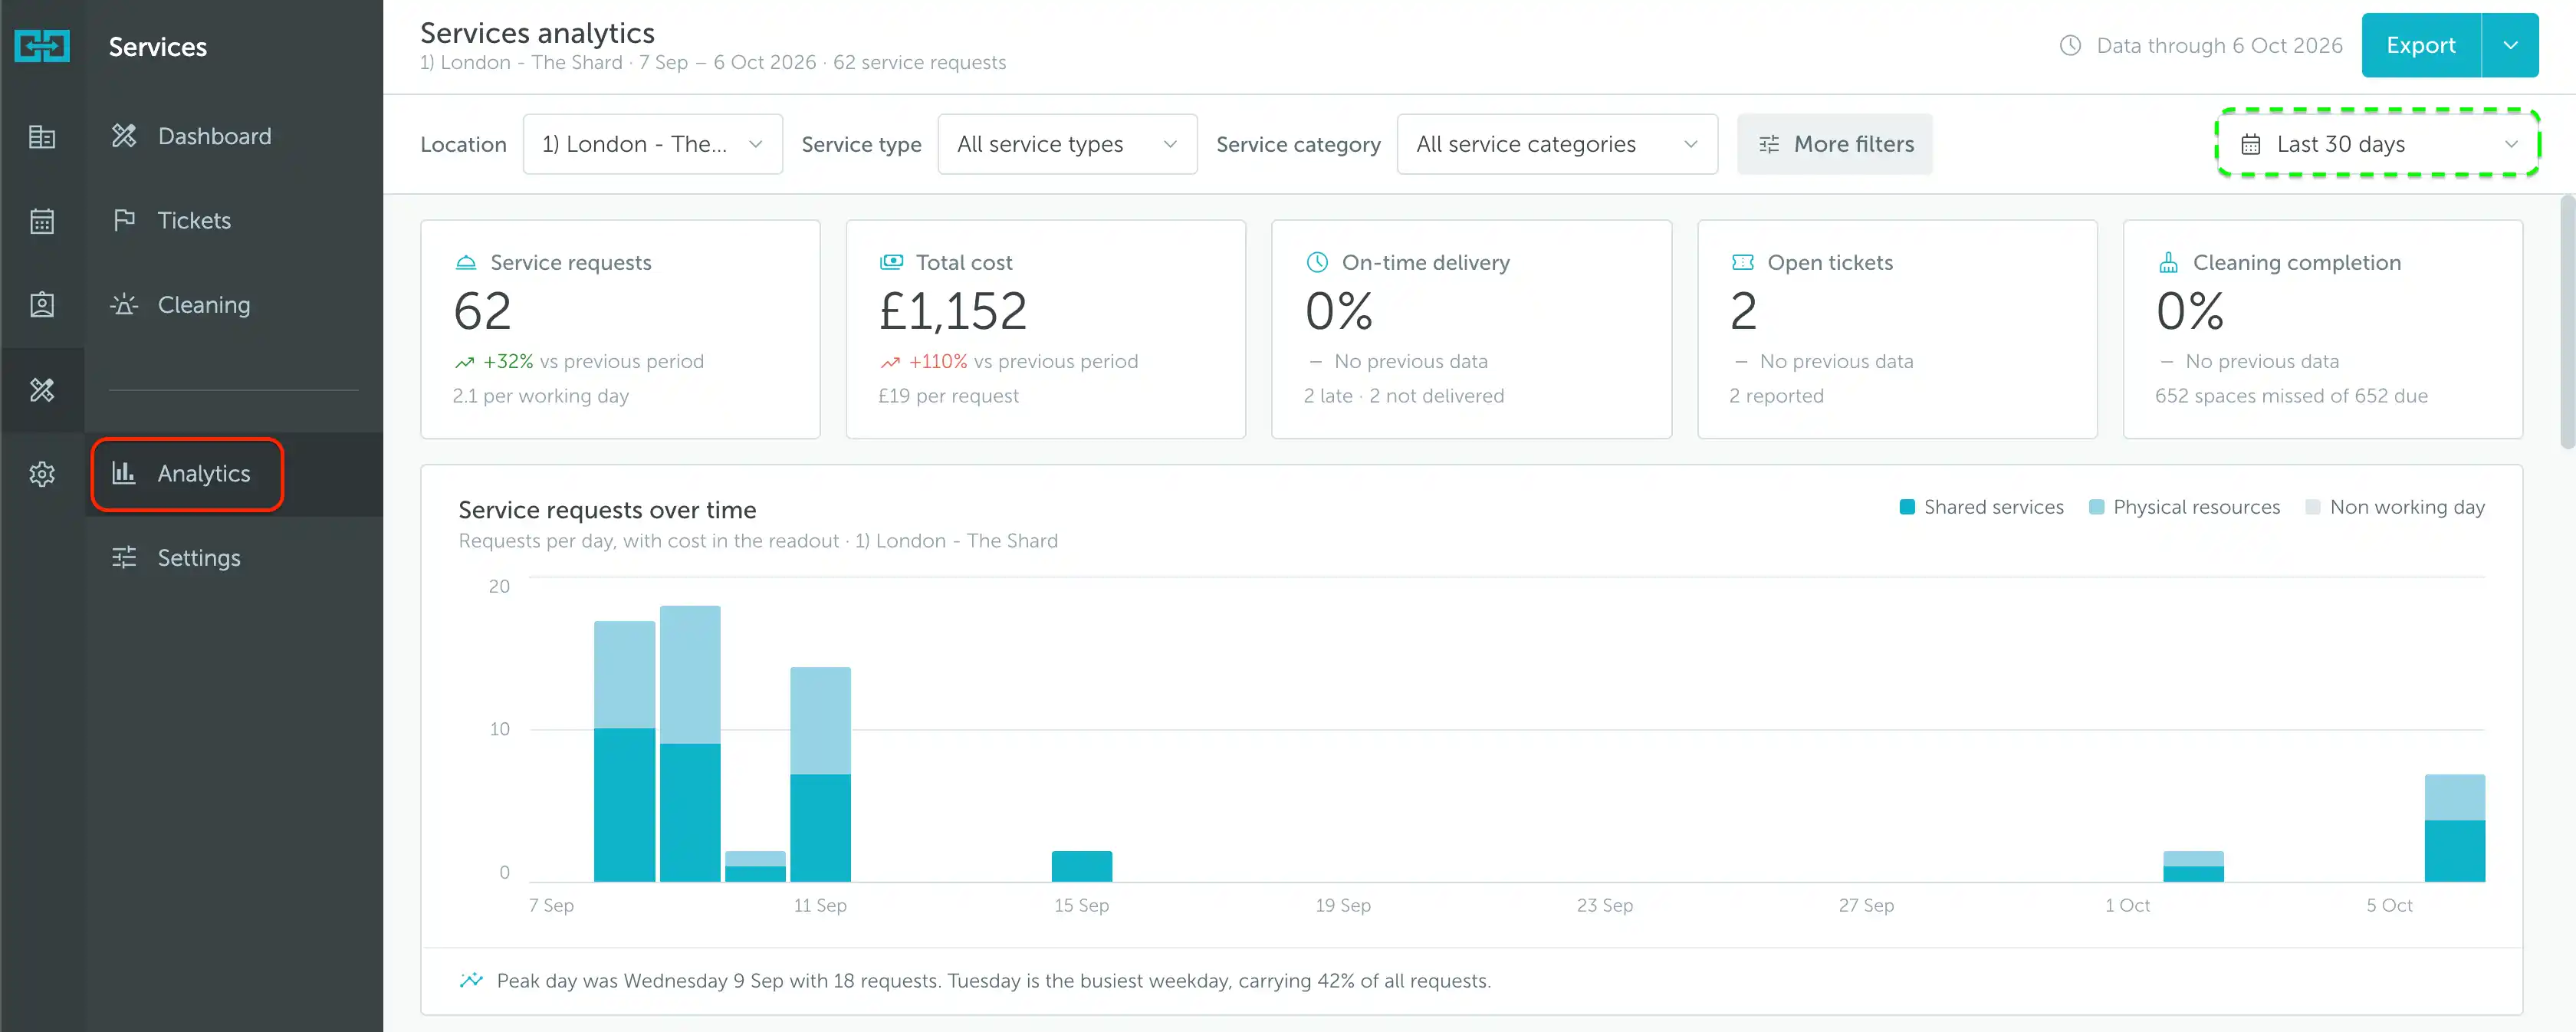Click the On-time delivery clock icon
2576x1032 pixels.
pyautogui.click(x=1317, y=262)
